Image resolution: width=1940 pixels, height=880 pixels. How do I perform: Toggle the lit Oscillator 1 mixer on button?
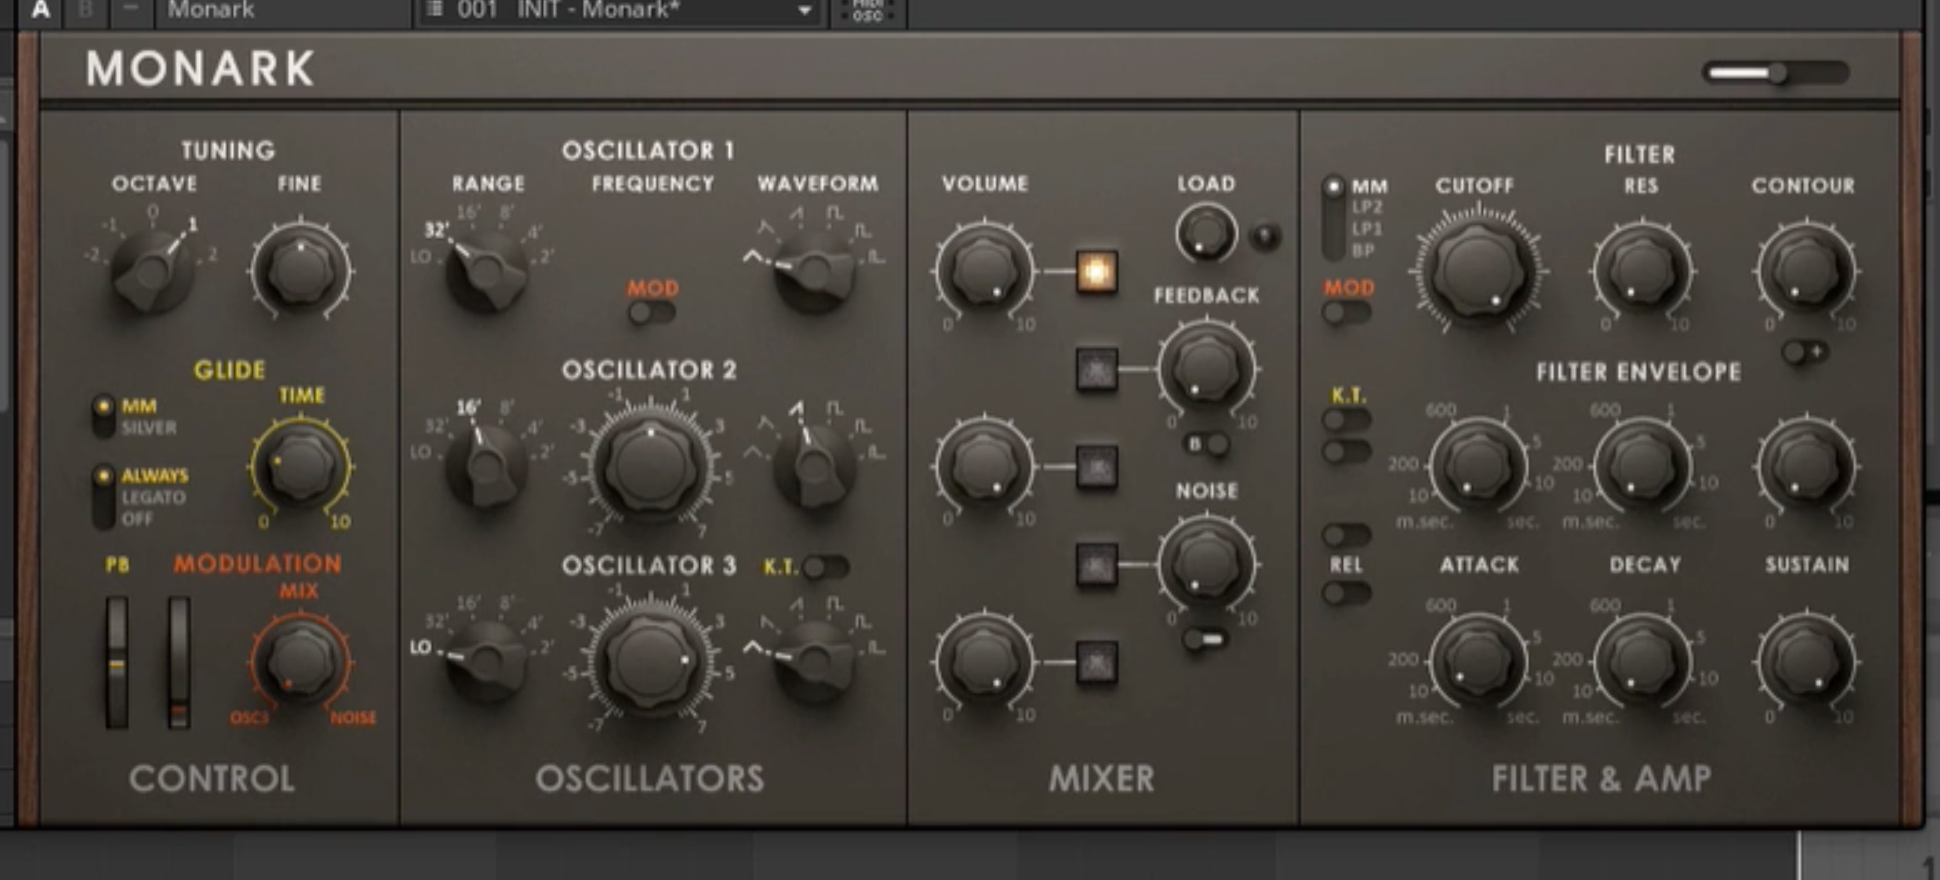1096,271
